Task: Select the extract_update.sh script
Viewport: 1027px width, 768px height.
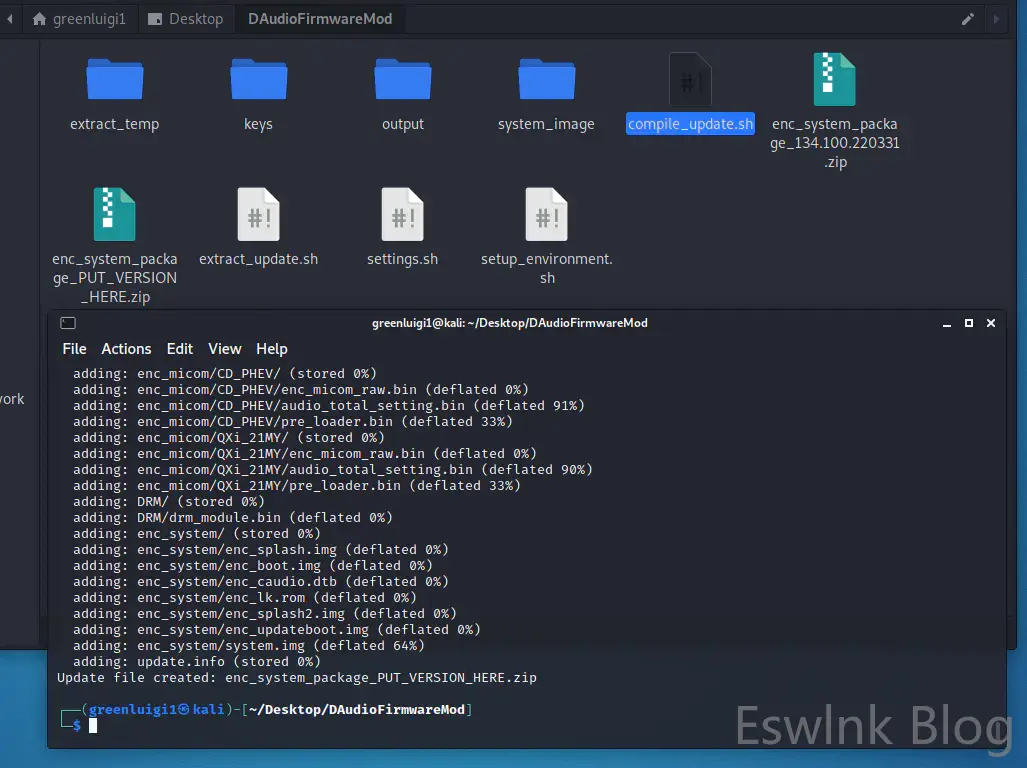Action: (x=258, y=214)
